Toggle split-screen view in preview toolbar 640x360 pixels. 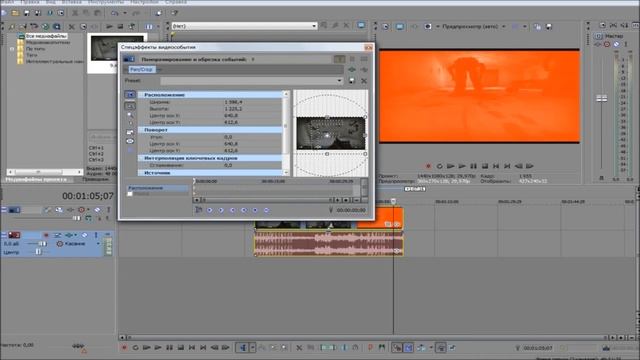(x=428, y=27)
